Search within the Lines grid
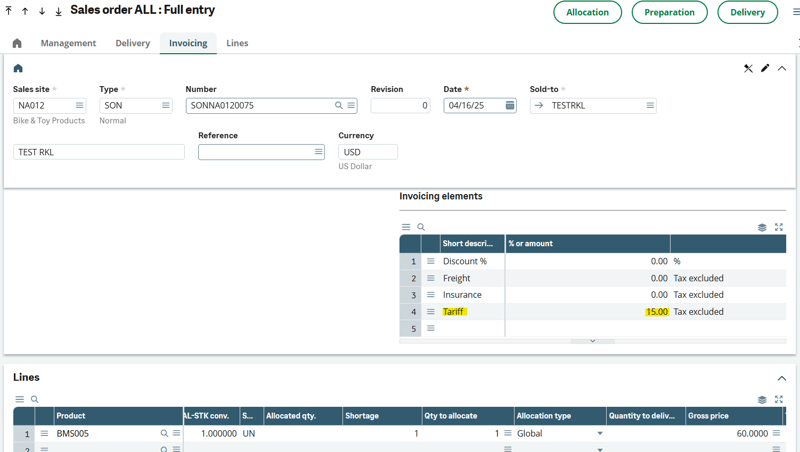Screen dimensions: 800x452 (35, 399)
